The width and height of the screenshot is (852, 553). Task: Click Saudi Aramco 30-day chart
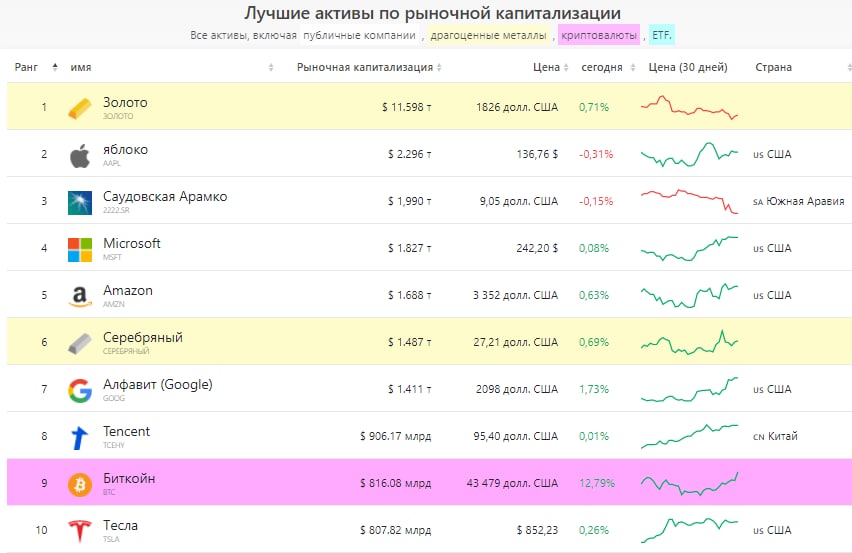click(x=689, y=201)
